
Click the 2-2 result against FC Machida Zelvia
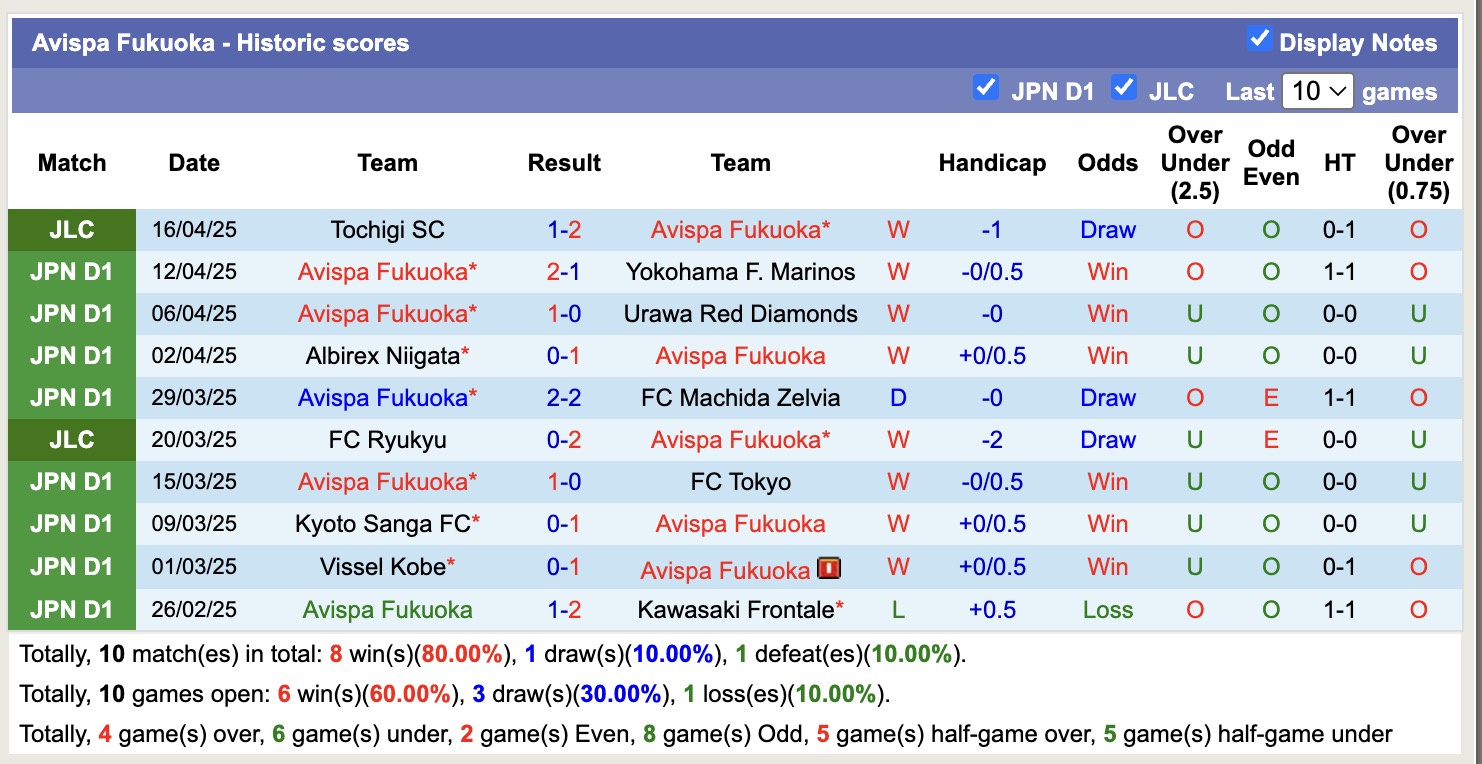point(564,397)
